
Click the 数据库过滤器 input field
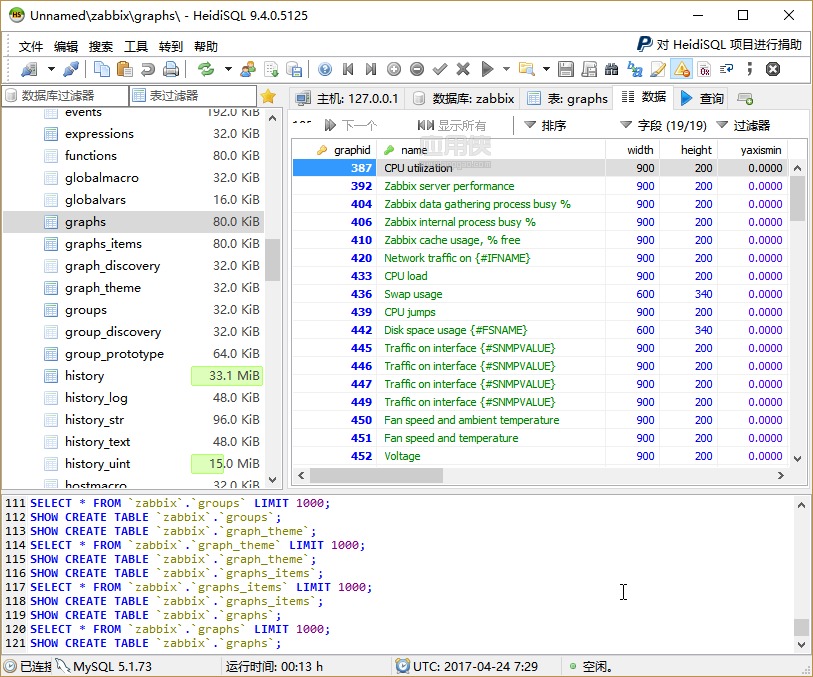point(65,96)
